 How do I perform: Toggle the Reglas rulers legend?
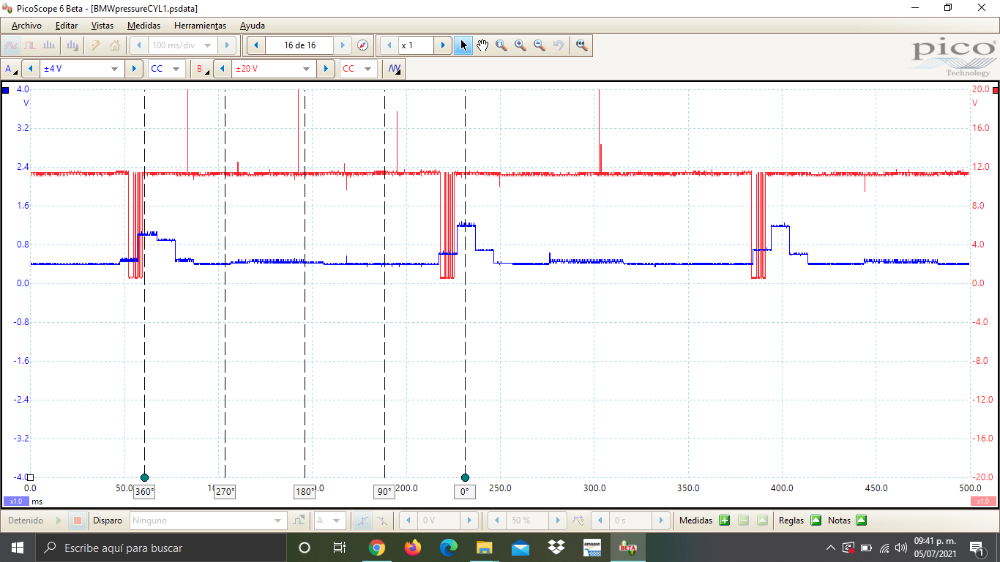click(814, 521)
